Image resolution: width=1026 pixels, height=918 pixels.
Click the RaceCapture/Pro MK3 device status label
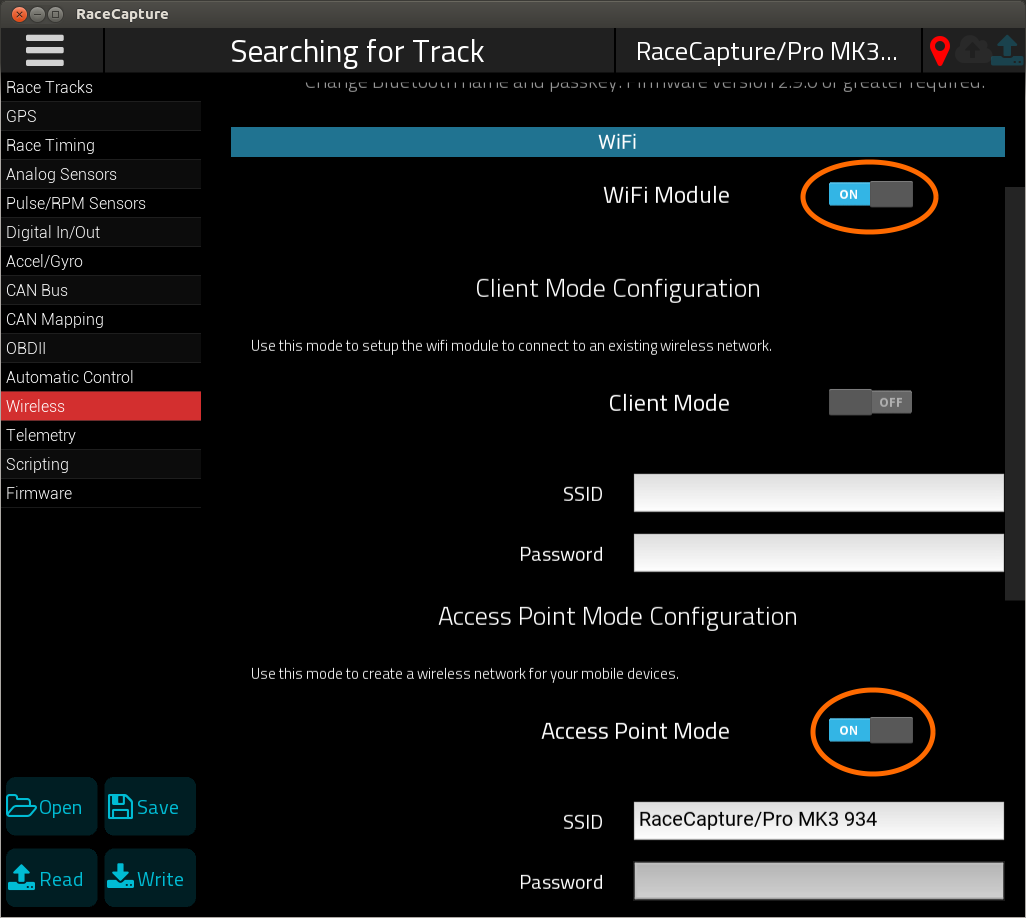[767, 51]
